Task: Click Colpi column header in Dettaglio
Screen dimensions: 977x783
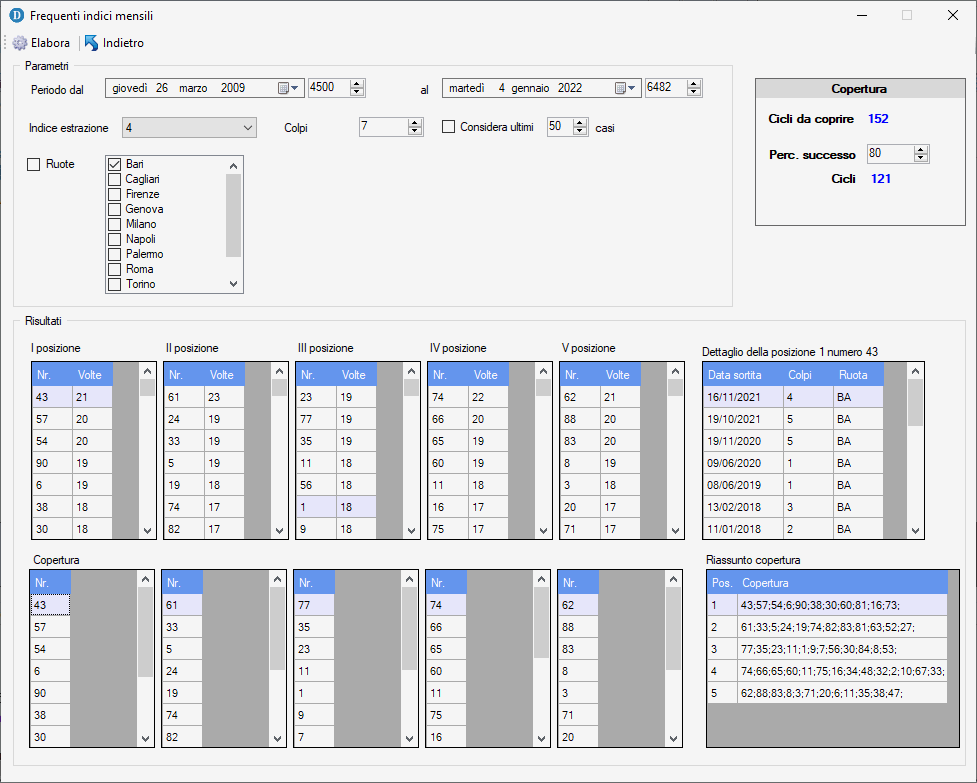Action: [x=809, y=375]
